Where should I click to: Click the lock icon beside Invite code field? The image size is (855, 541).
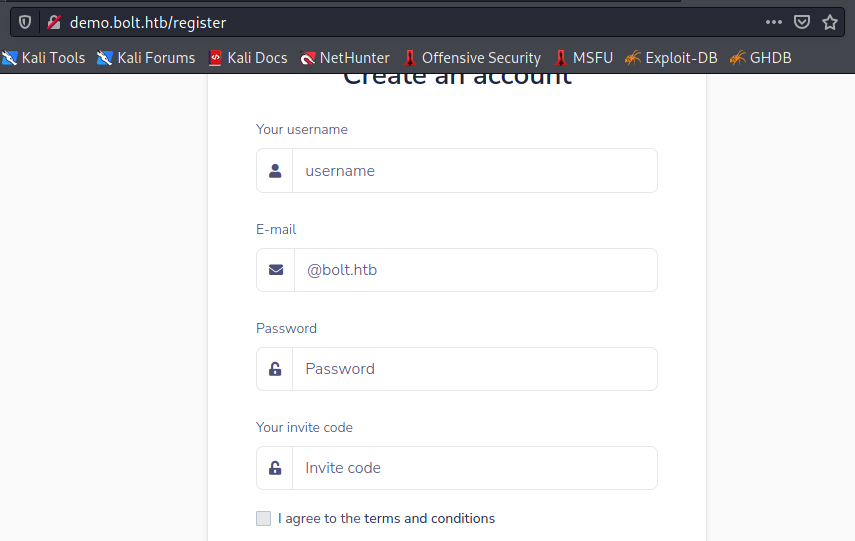[x=275, y=468]
